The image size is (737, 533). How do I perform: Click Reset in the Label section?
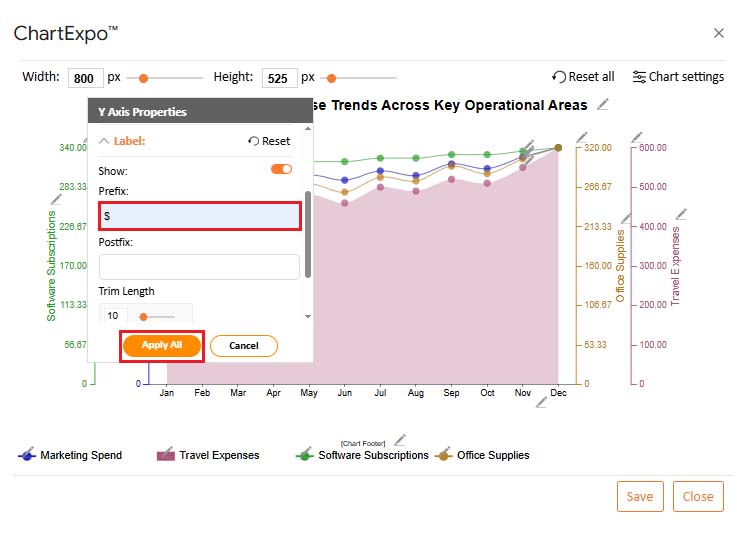coord(269,141)
